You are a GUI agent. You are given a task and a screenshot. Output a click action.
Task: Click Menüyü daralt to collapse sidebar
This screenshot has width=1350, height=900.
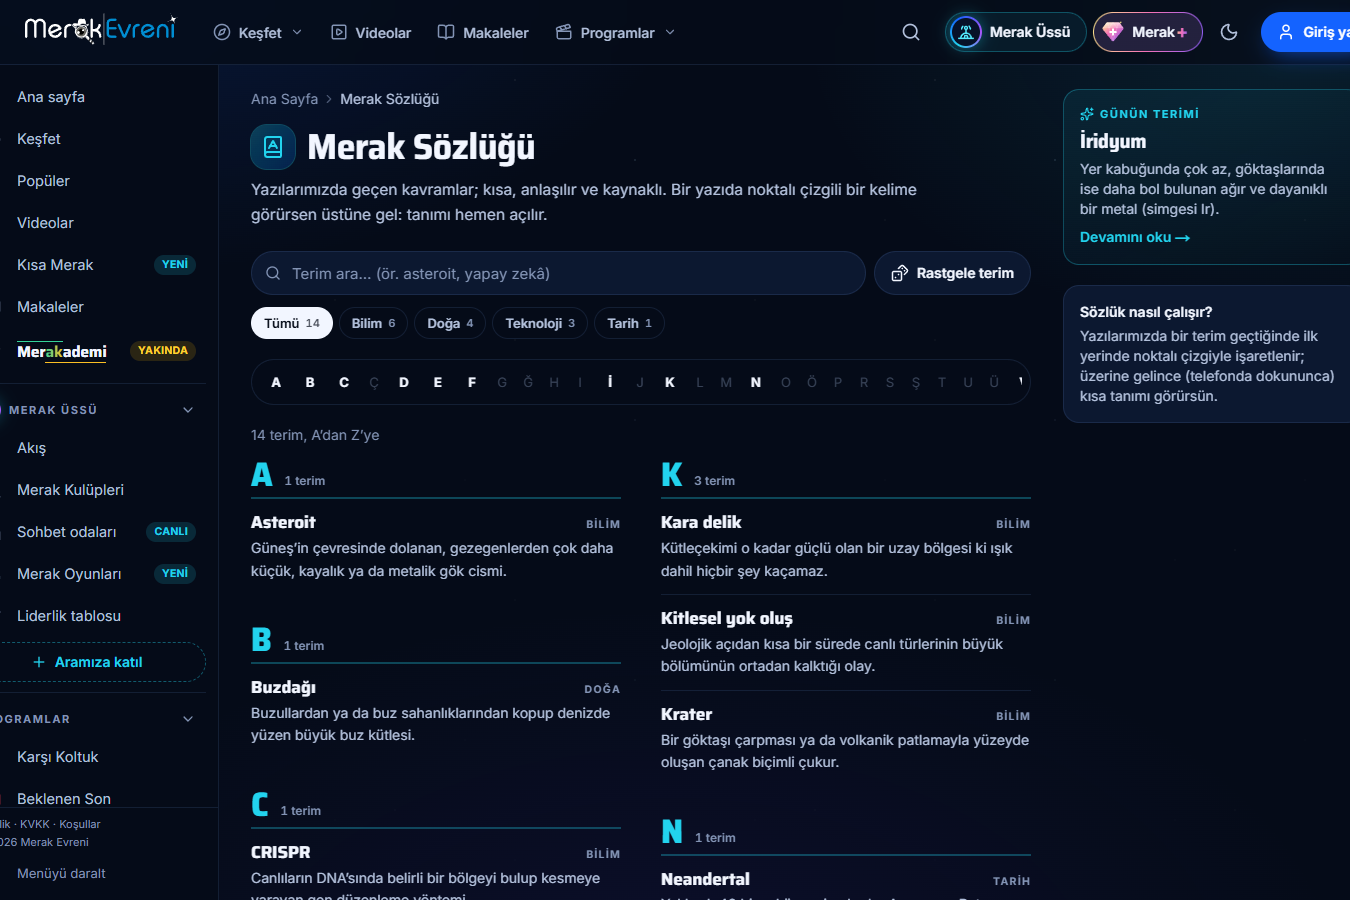click(x=61, y=873)
